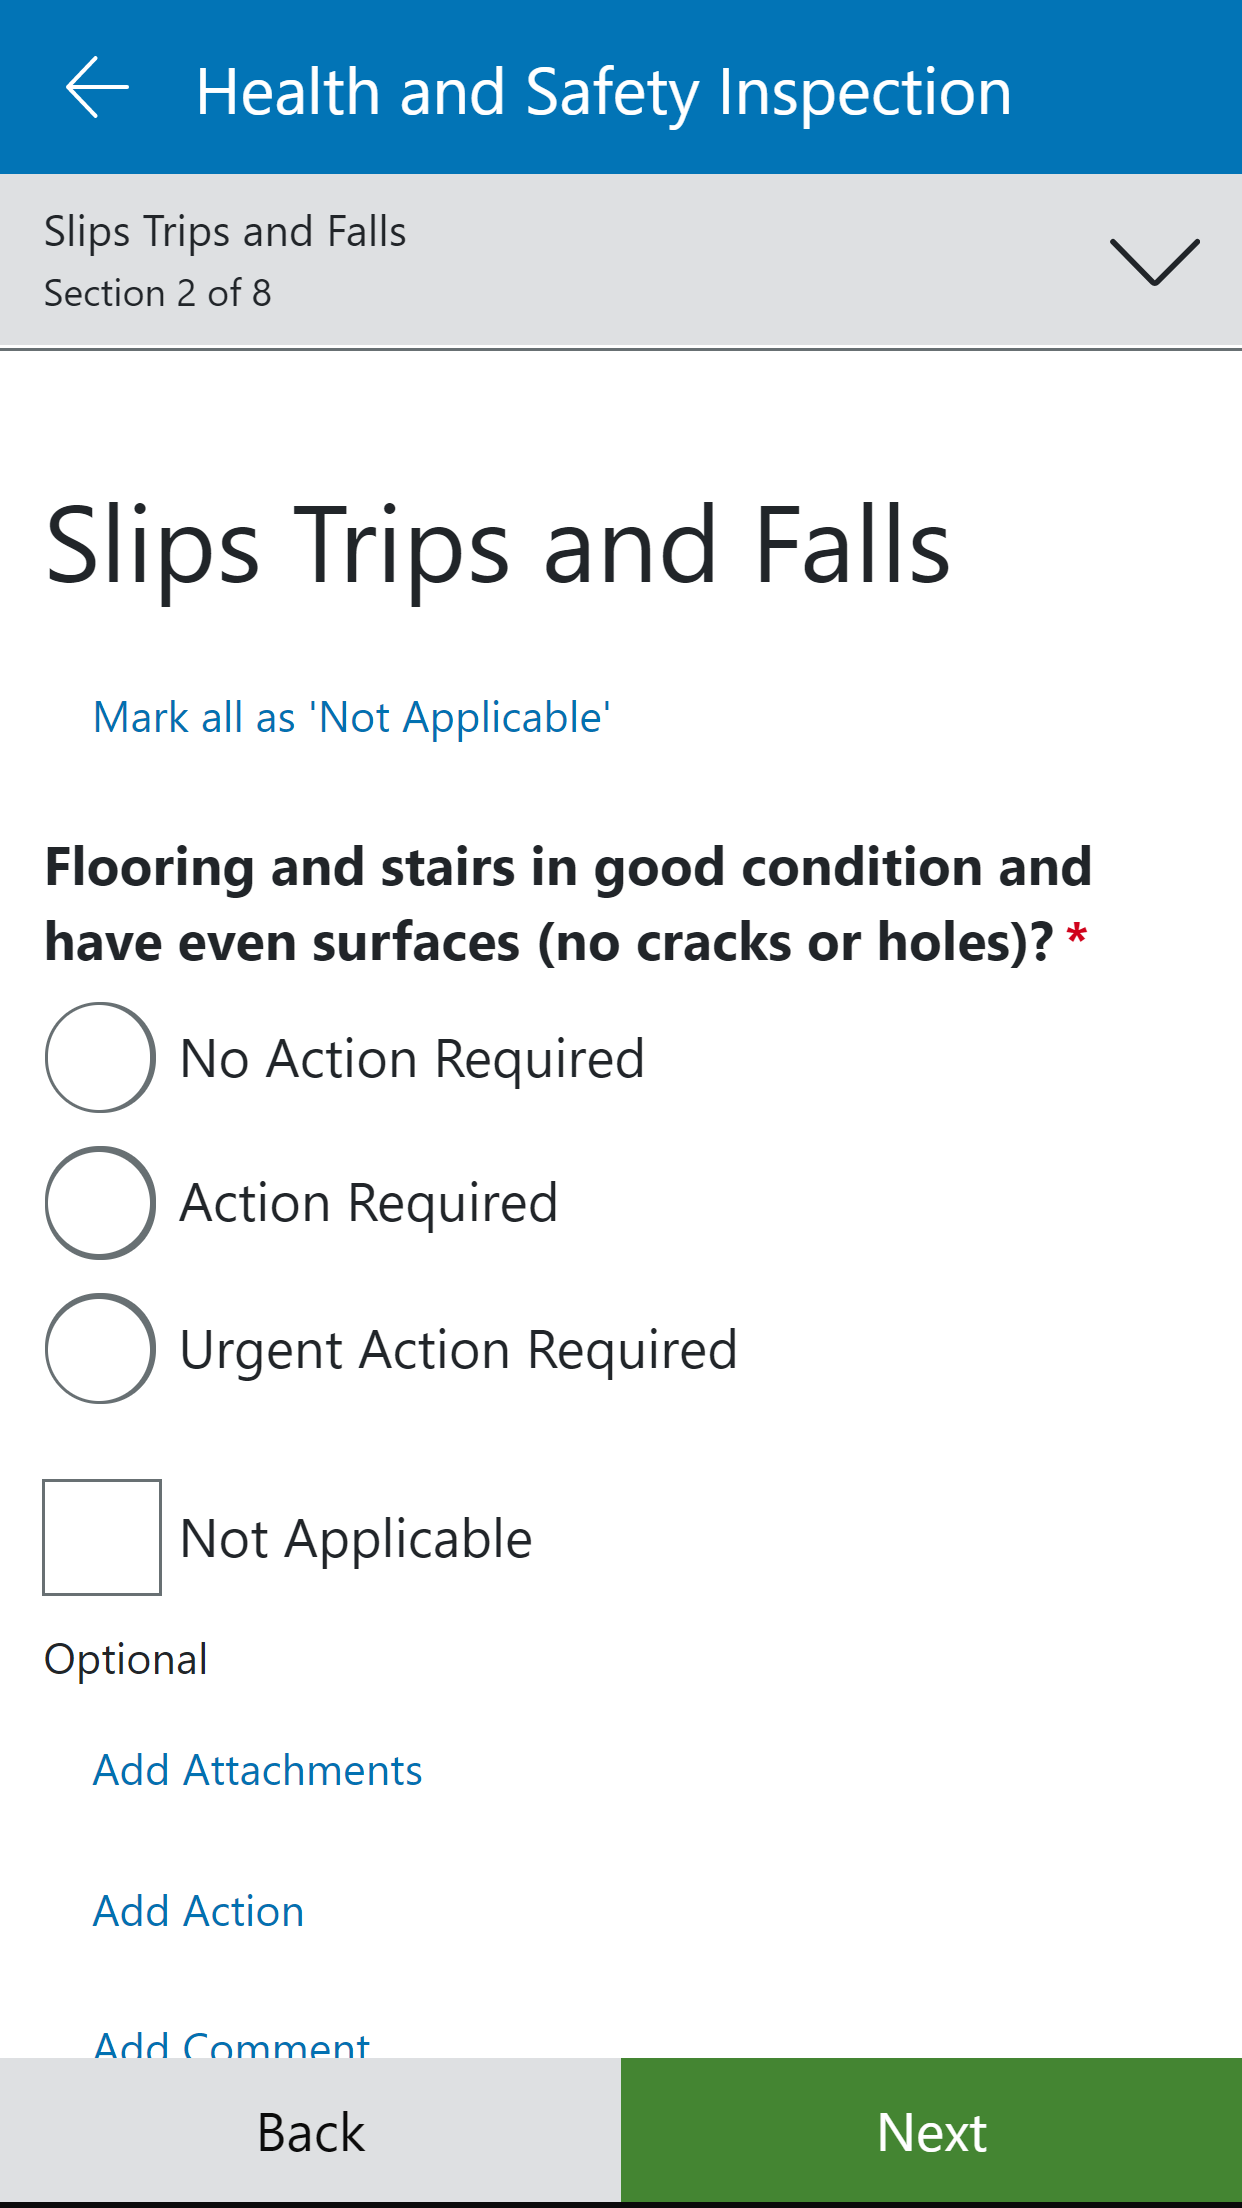1242x2208 pixels.
Task: Select the 'Urgent Action Required' option
Action: tap(99, 1349)
